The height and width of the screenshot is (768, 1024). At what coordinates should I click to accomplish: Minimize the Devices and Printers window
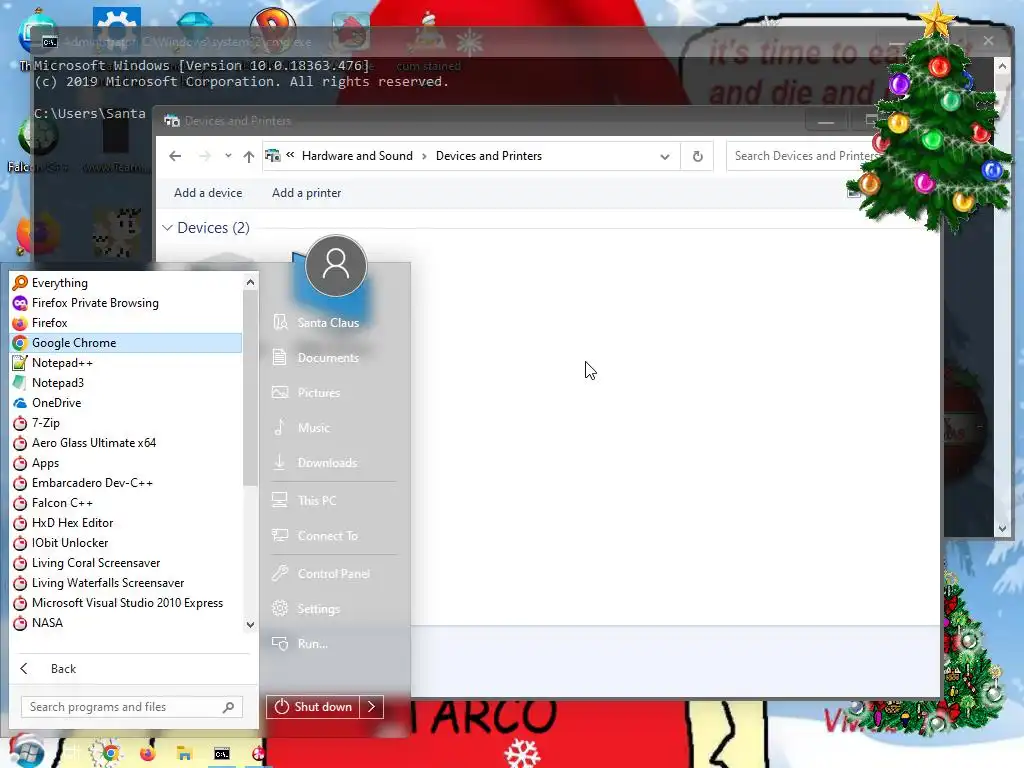(826, 121)
